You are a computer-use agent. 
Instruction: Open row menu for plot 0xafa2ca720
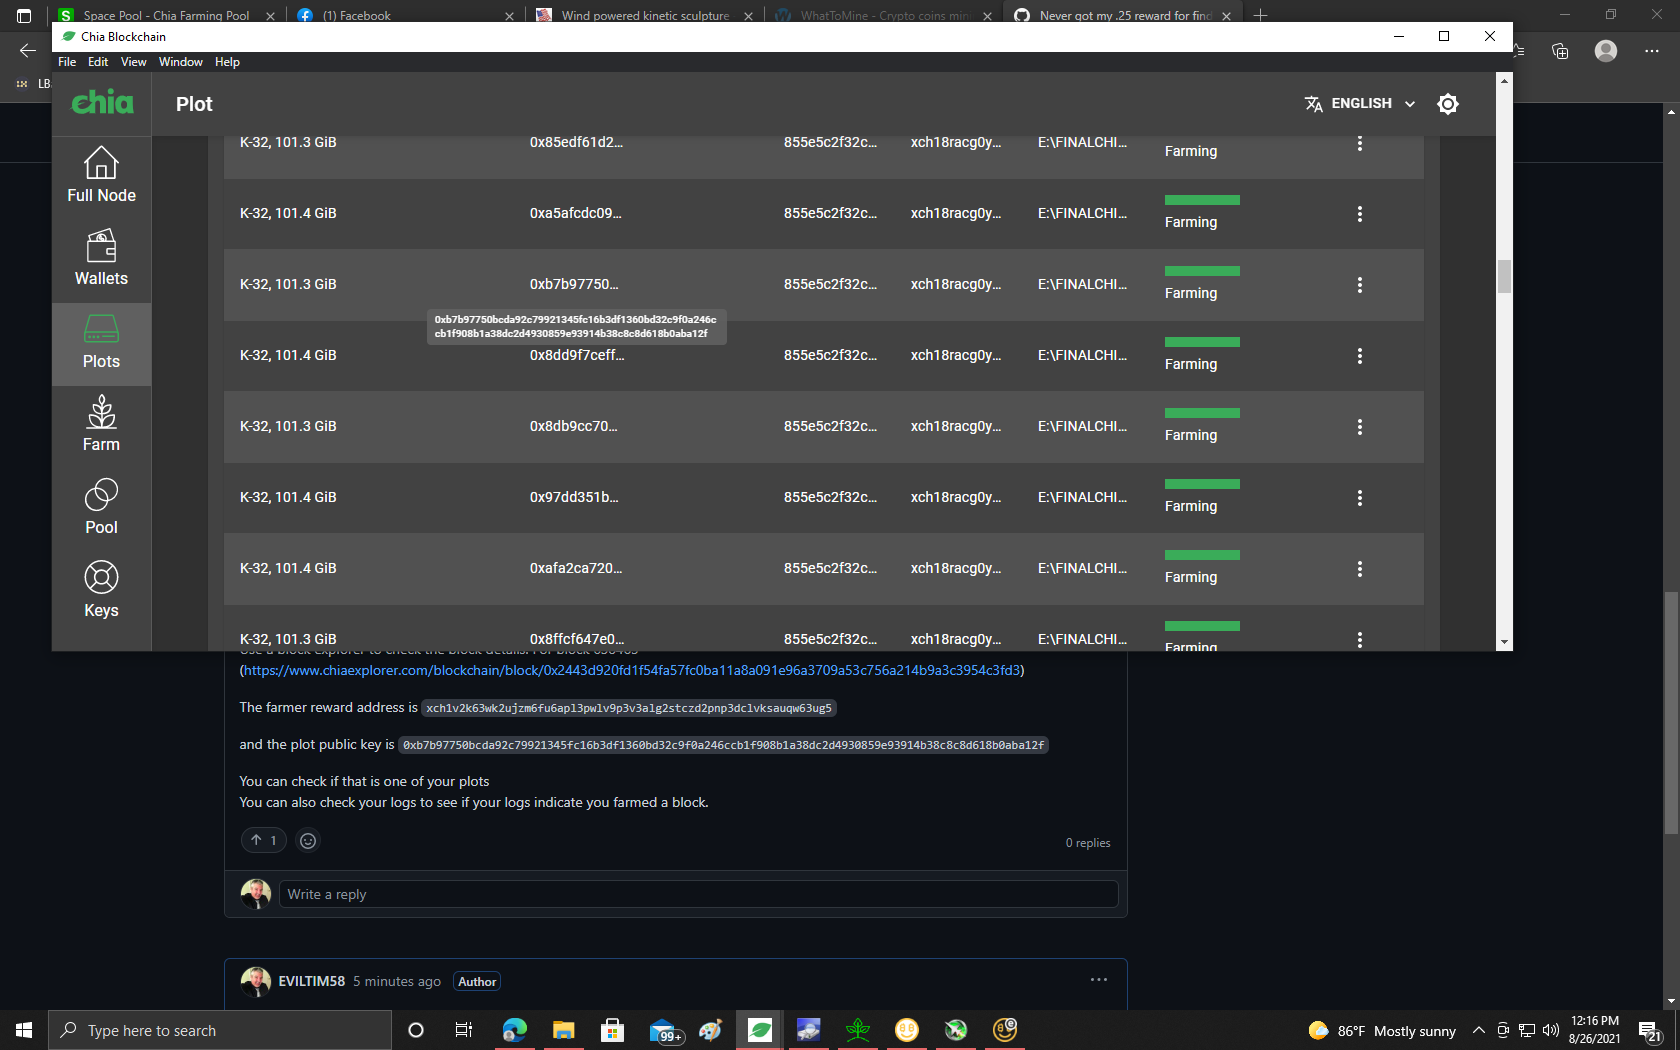tap(1359, 569)
